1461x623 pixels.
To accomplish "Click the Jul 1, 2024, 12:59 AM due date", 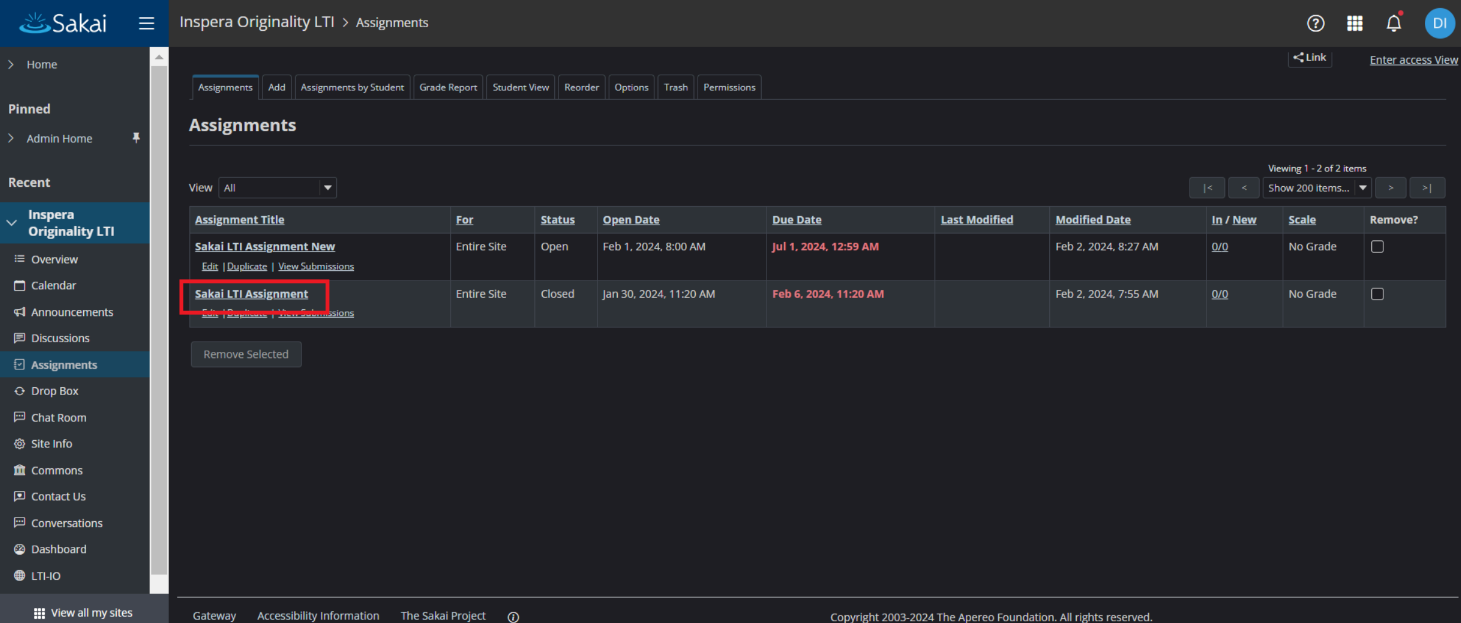I will click(x=825, y=247).
